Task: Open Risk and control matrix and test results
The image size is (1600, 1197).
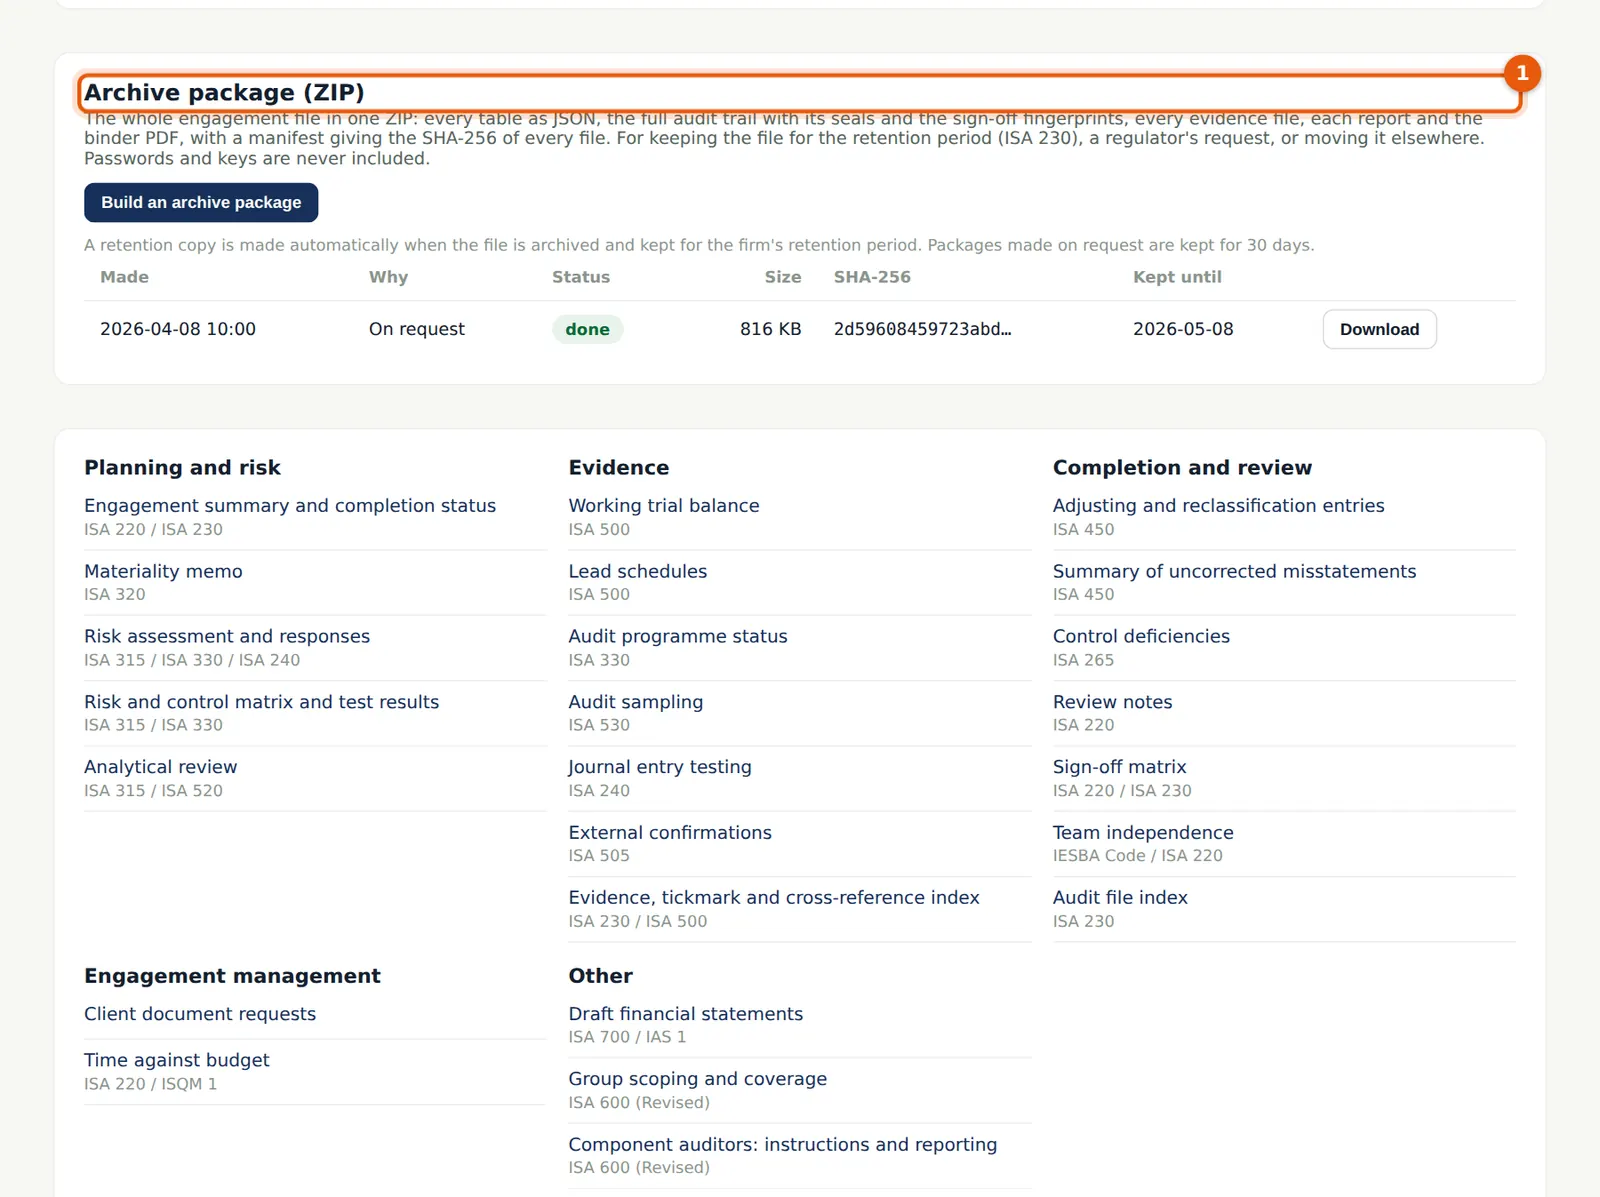Action: click(x=262, y=702)
